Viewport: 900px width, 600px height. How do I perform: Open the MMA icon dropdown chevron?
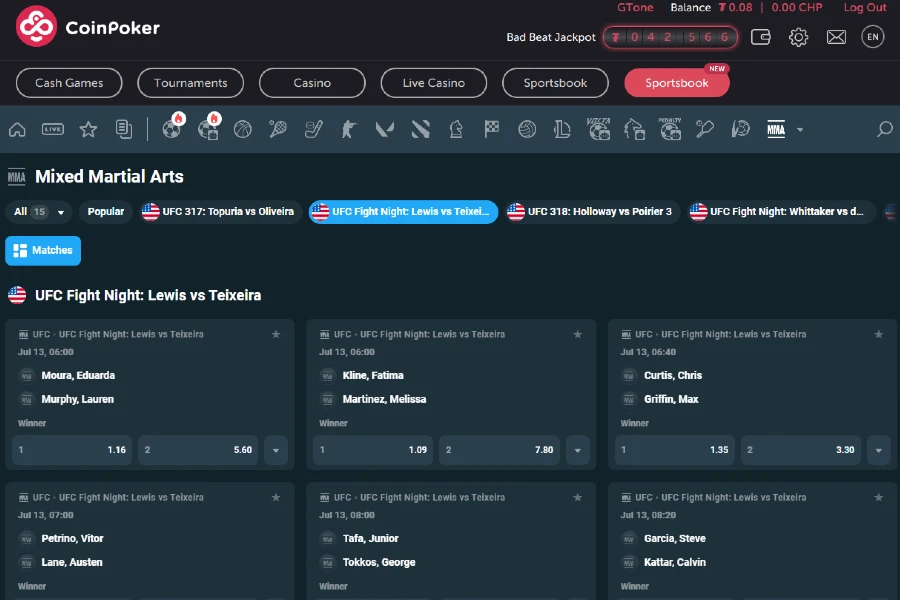(x=798, y=129)
